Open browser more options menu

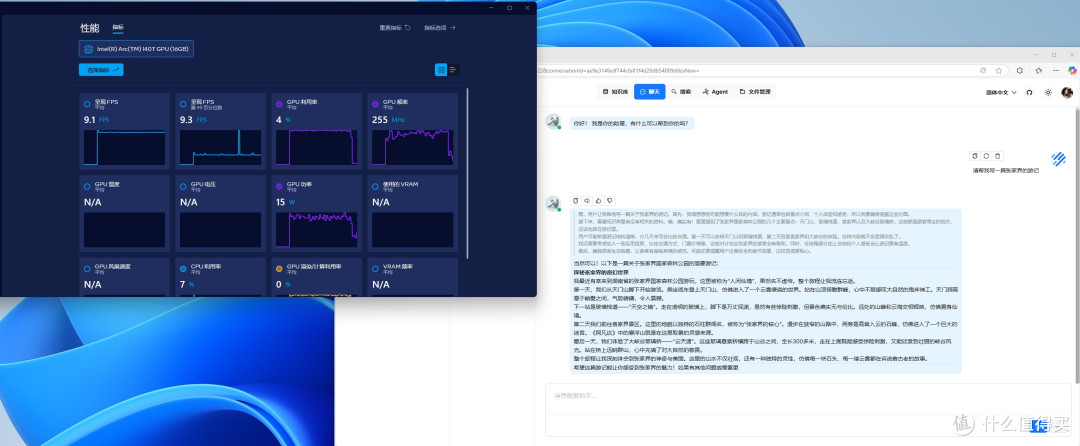pos(1056,70)
